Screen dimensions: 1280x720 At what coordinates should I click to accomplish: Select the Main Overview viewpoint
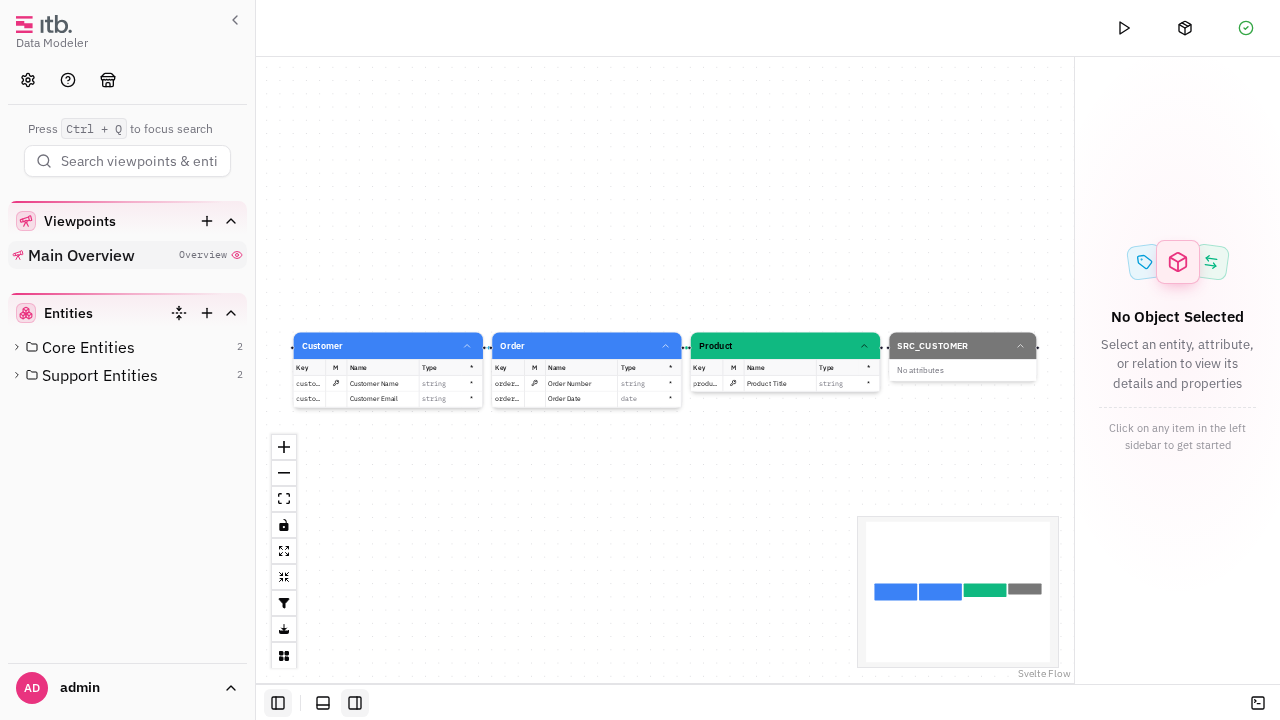127,255
